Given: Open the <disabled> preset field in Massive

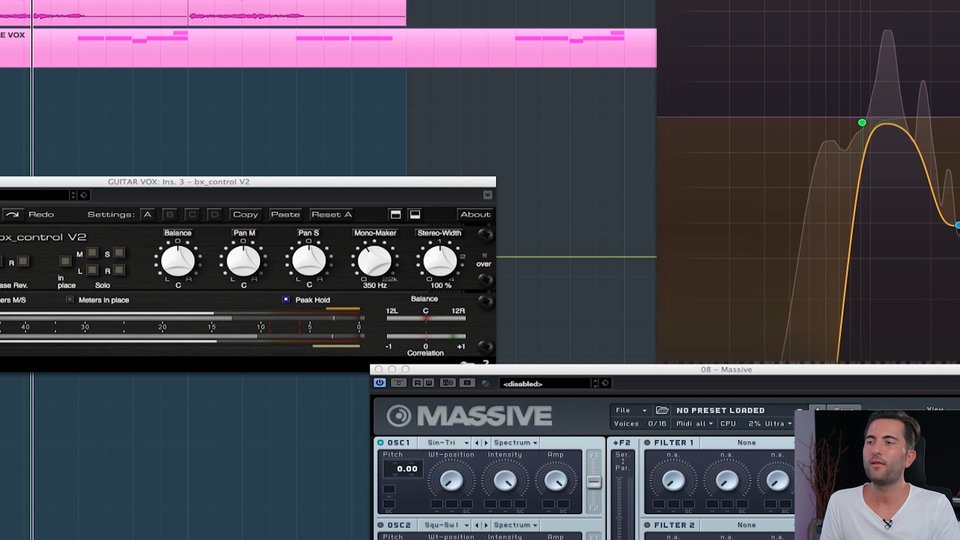Looking at the screenshot, I should [x=545, y=383].
